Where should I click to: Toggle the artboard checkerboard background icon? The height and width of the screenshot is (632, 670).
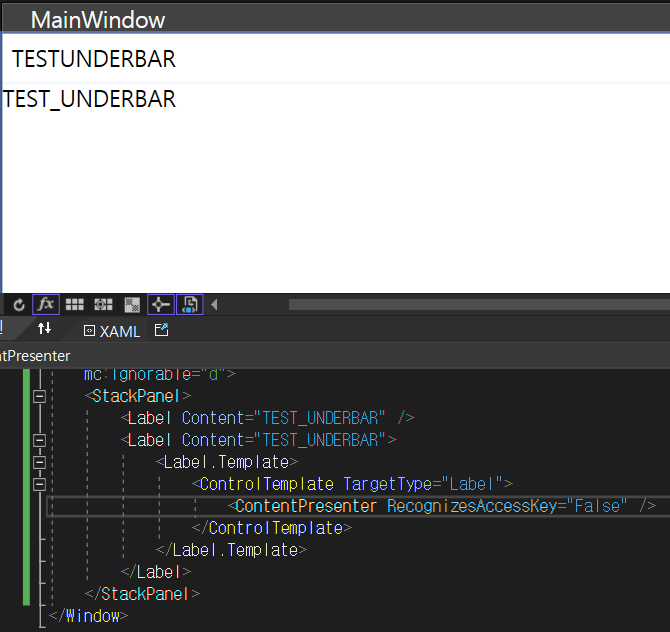(x=132, y=305)
